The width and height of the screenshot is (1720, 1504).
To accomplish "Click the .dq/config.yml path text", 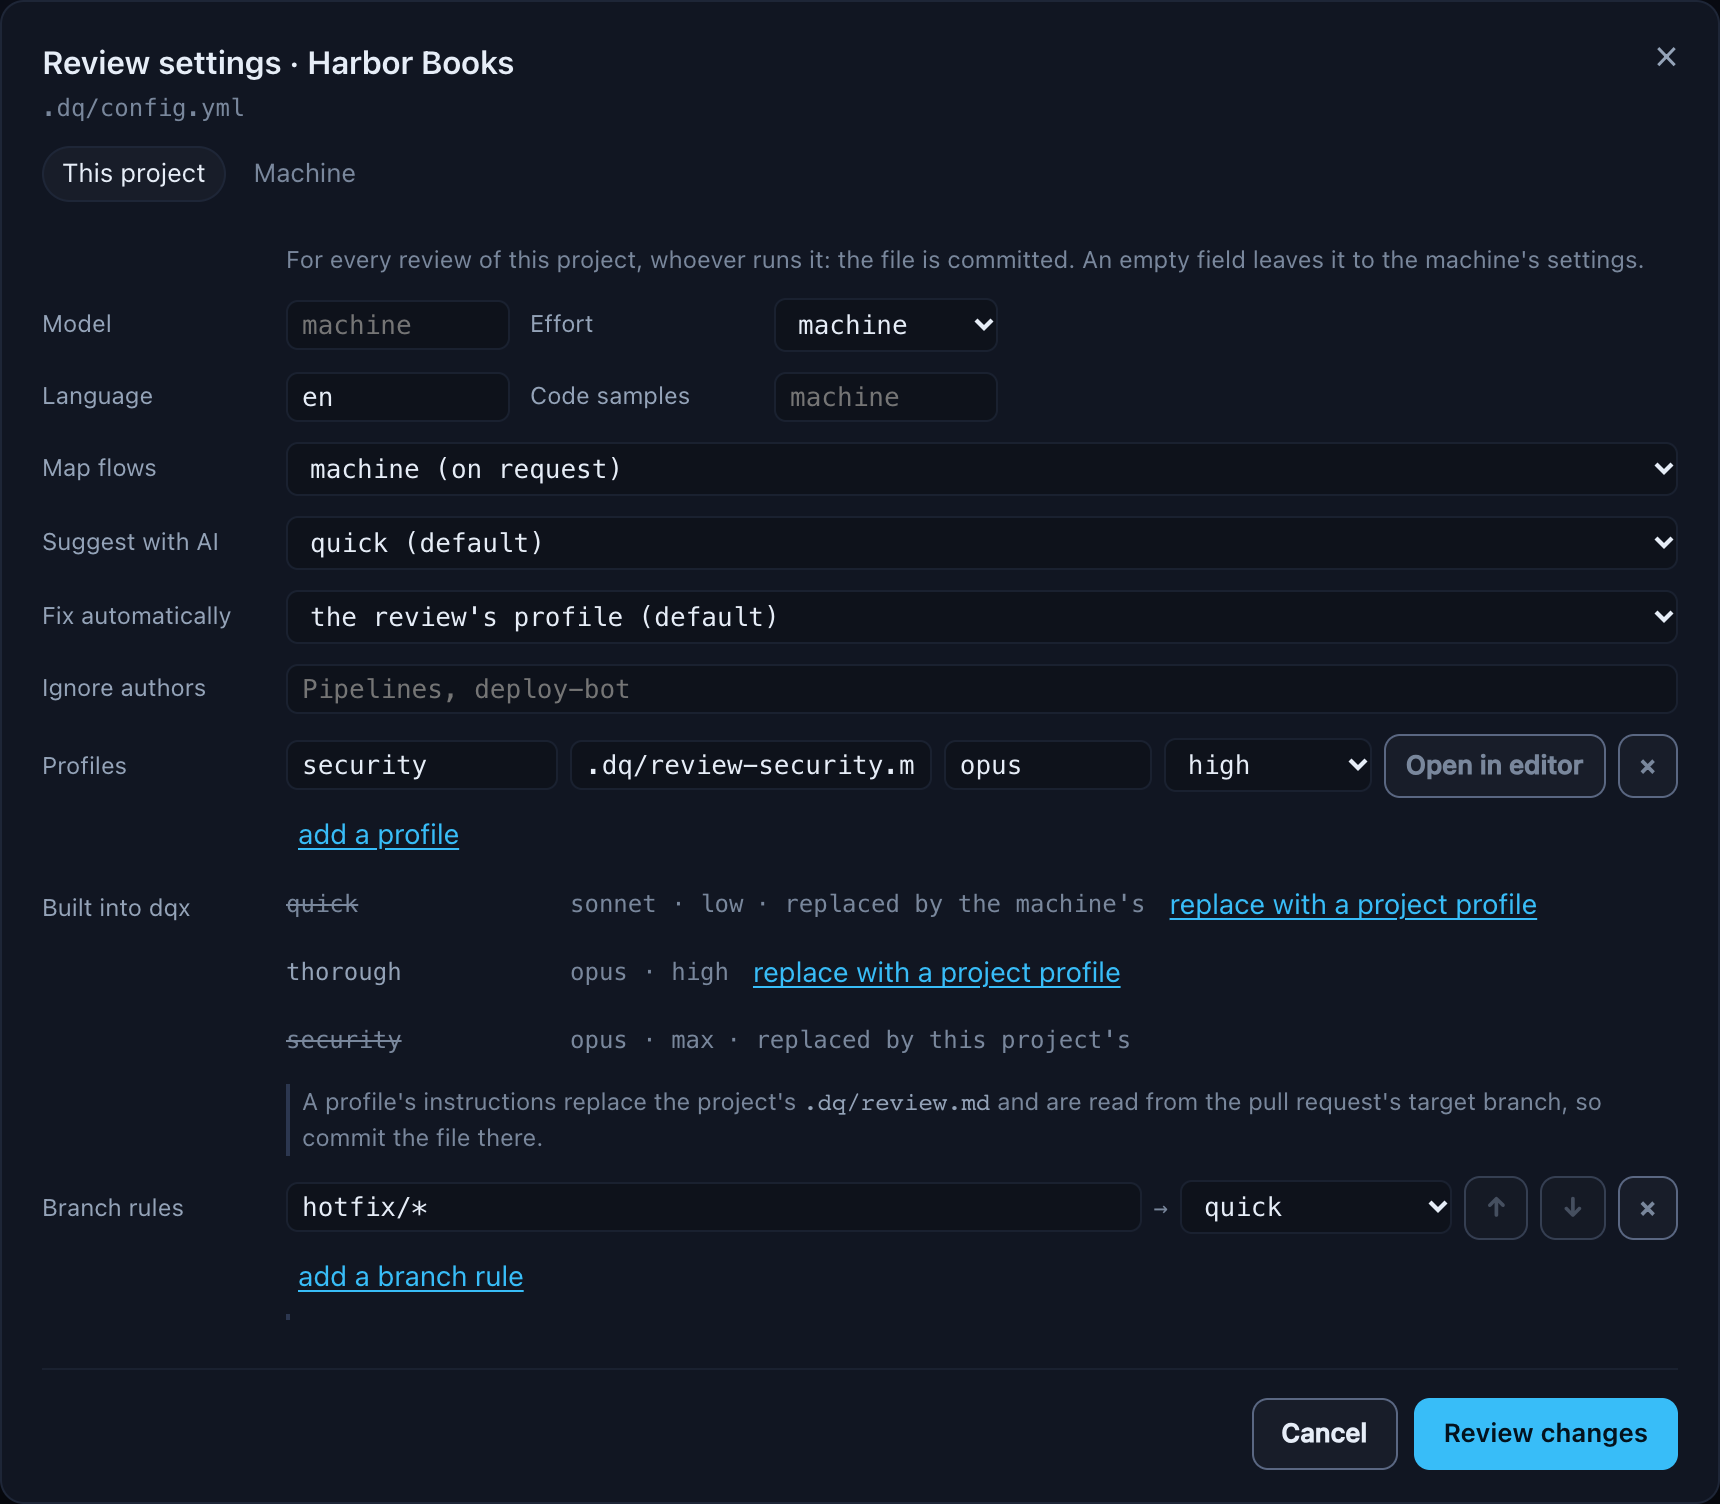I will pyautogui.click(x=143, y=108).
